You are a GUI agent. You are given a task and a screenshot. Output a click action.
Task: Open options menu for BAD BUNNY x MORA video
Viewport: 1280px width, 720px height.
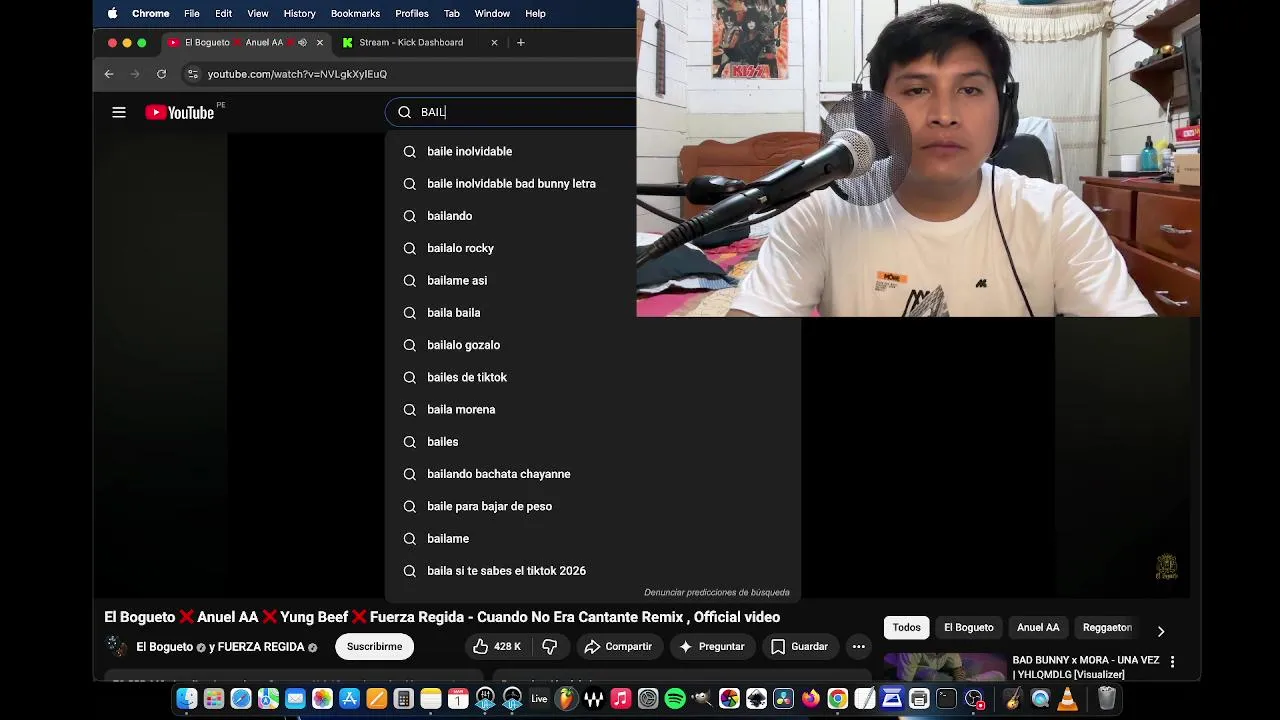(x=1172, y=662)
